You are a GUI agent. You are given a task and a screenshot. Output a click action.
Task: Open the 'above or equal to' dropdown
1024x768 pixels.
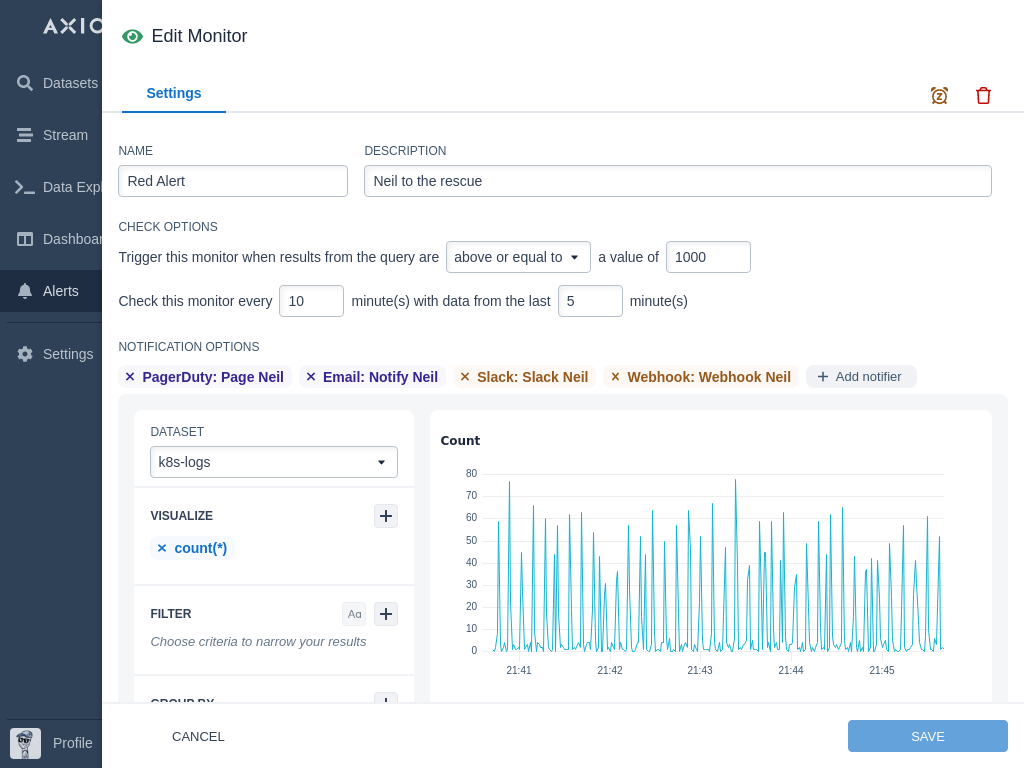[x=518, y=257]
